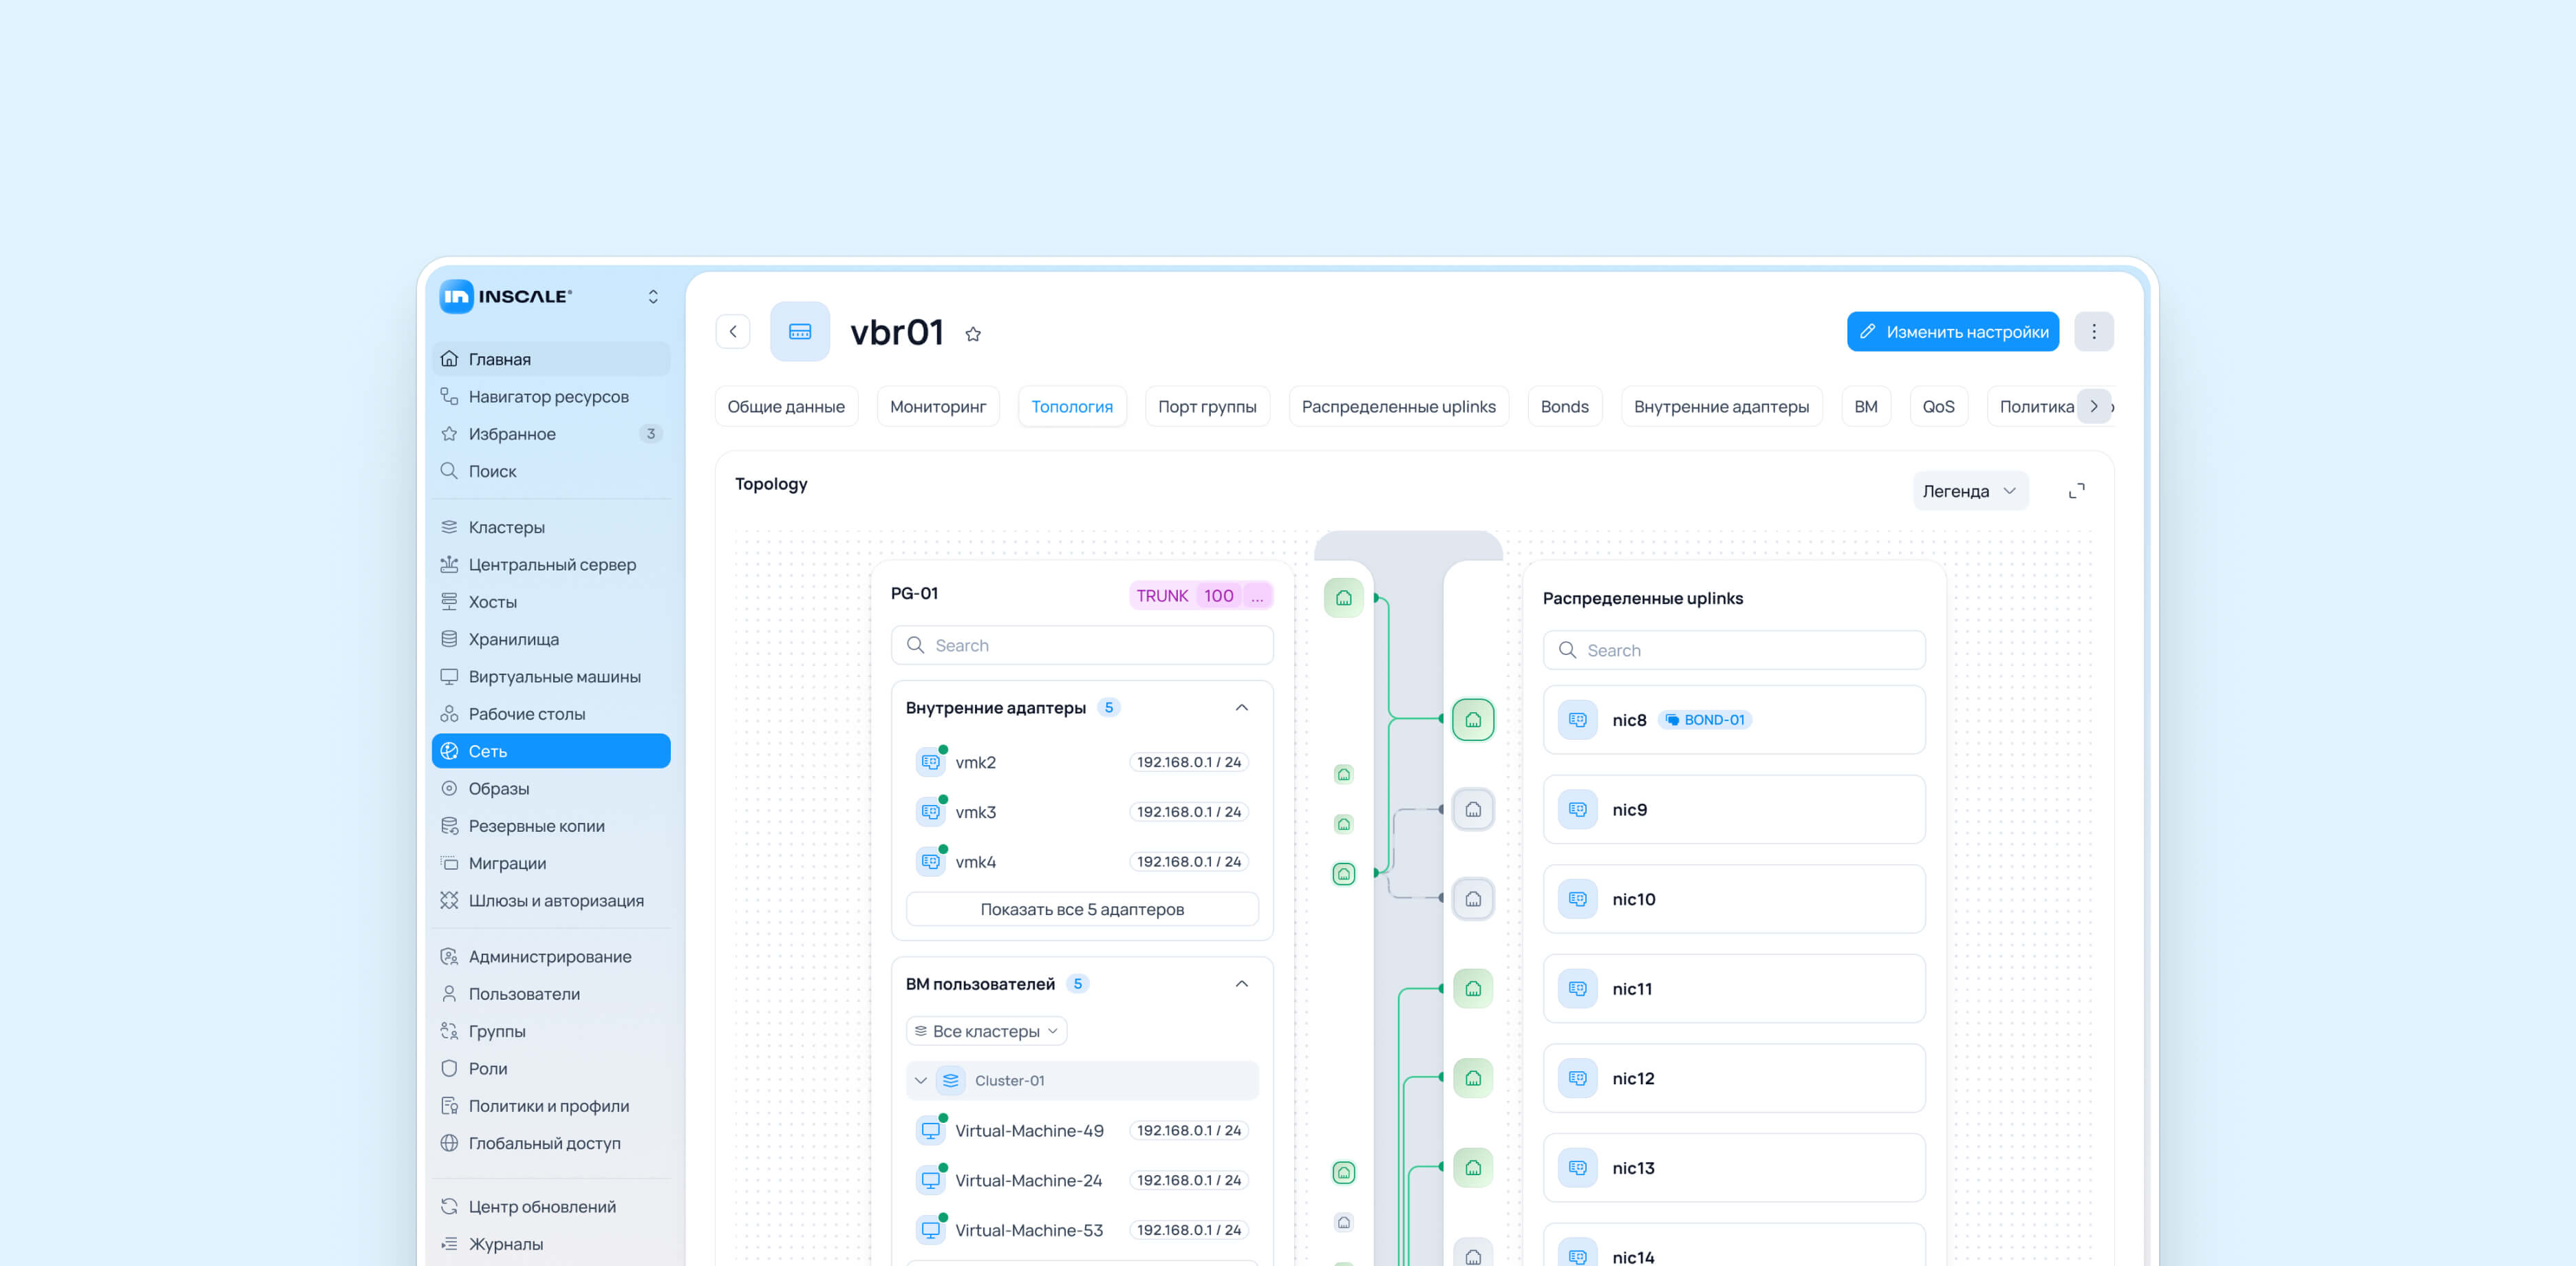Open Журналы from the sidebar
The image size is (2576, 1266).
pyautogui.click(x=506, y=1244)
